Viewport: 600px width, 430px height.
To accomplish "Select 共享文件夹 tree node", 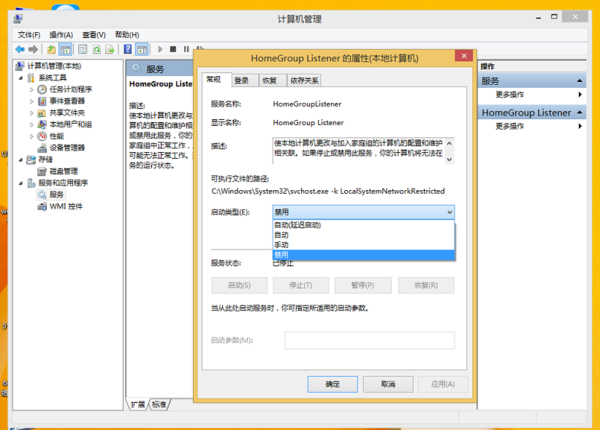I will tap(67, 113).
